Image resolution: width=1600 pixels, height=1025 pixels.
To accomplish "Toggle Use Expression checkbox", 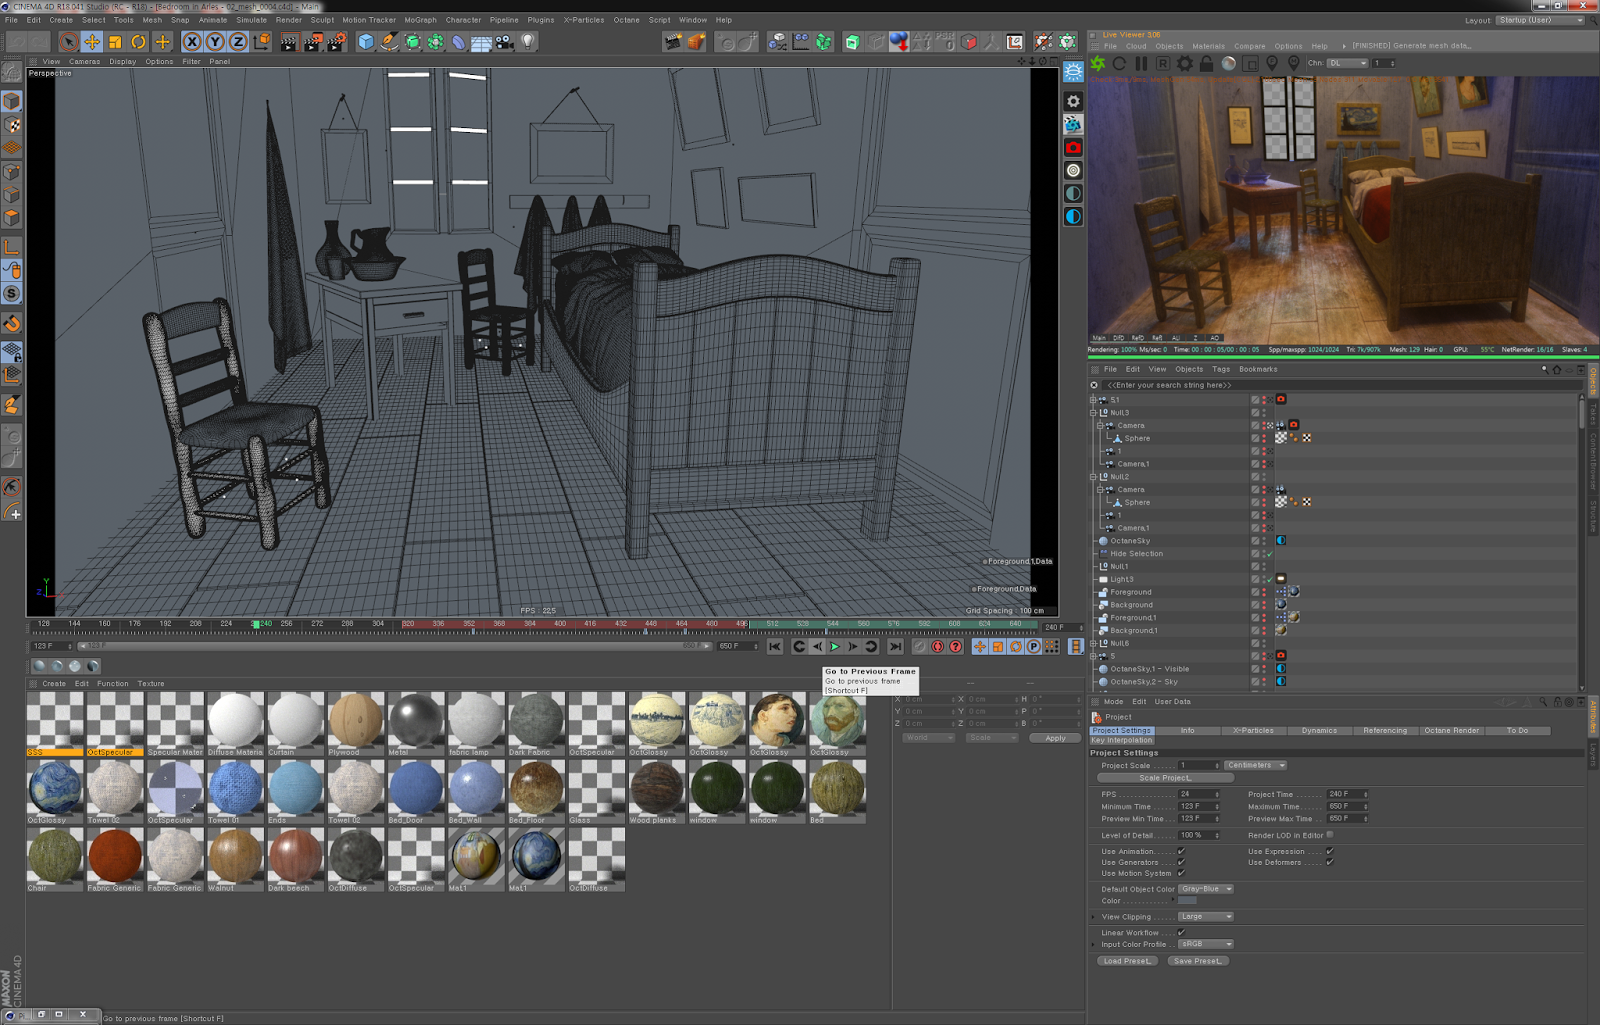I will pyautogui.click(x=1330, y=852).
